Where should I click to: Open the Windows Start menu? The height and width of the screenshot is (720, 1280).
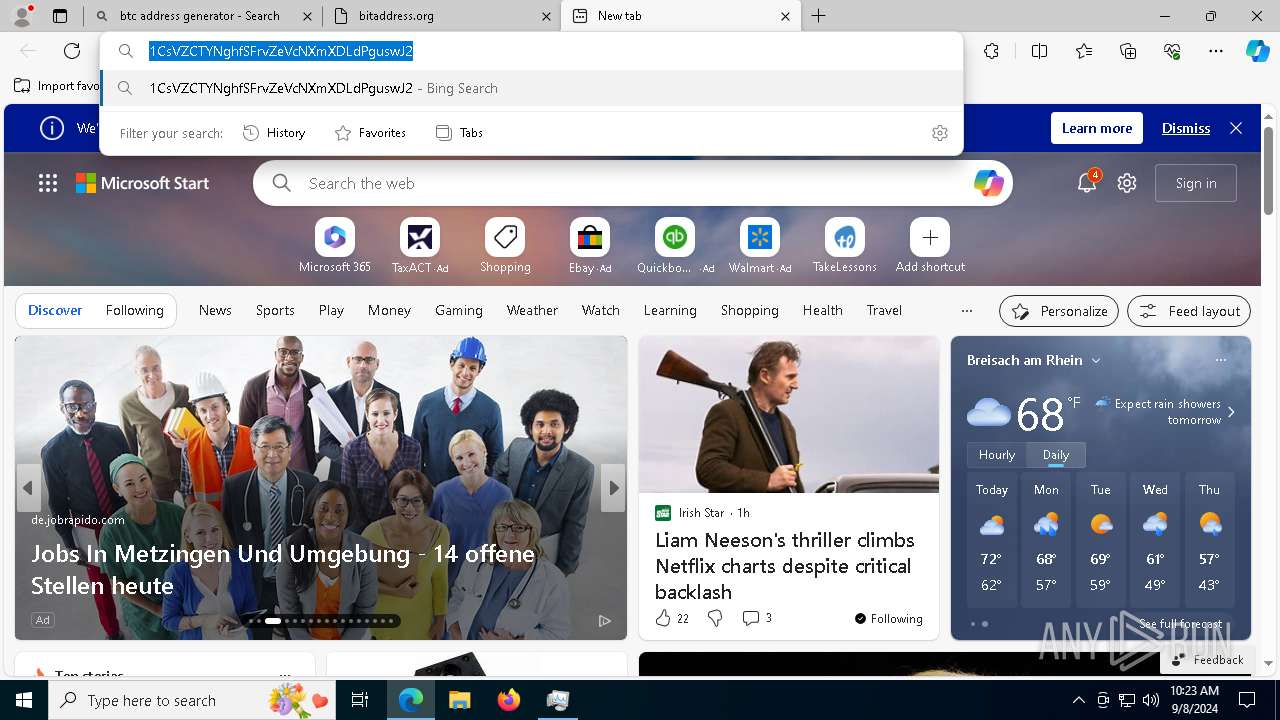[24, 700]
